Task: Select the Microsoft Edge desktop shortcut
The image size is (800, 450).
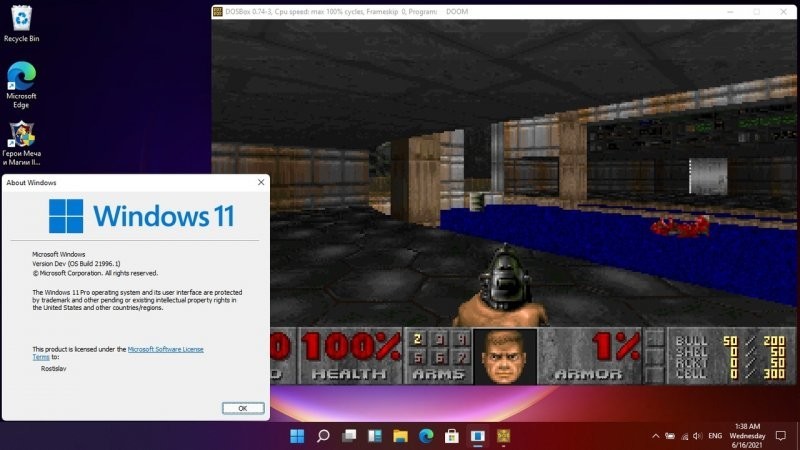Action: click(21, 84)
